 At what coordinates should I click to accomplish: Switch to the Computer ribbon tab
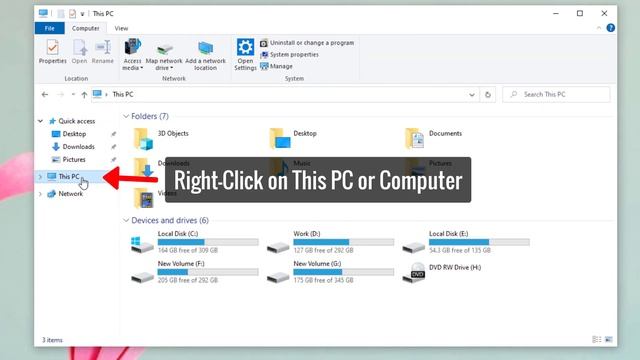click(85, 28)
